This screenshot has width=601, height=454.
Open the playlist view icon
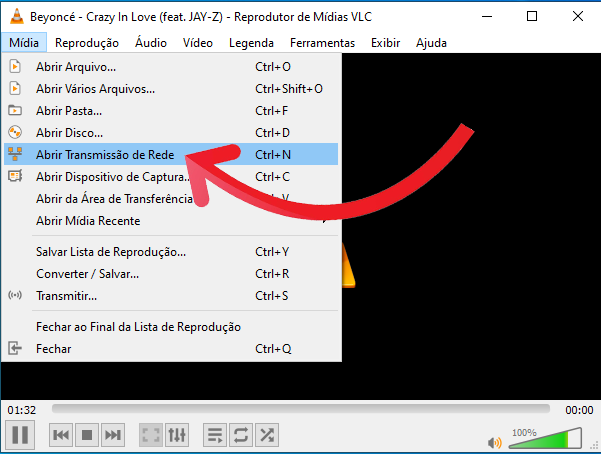point(215,435)
